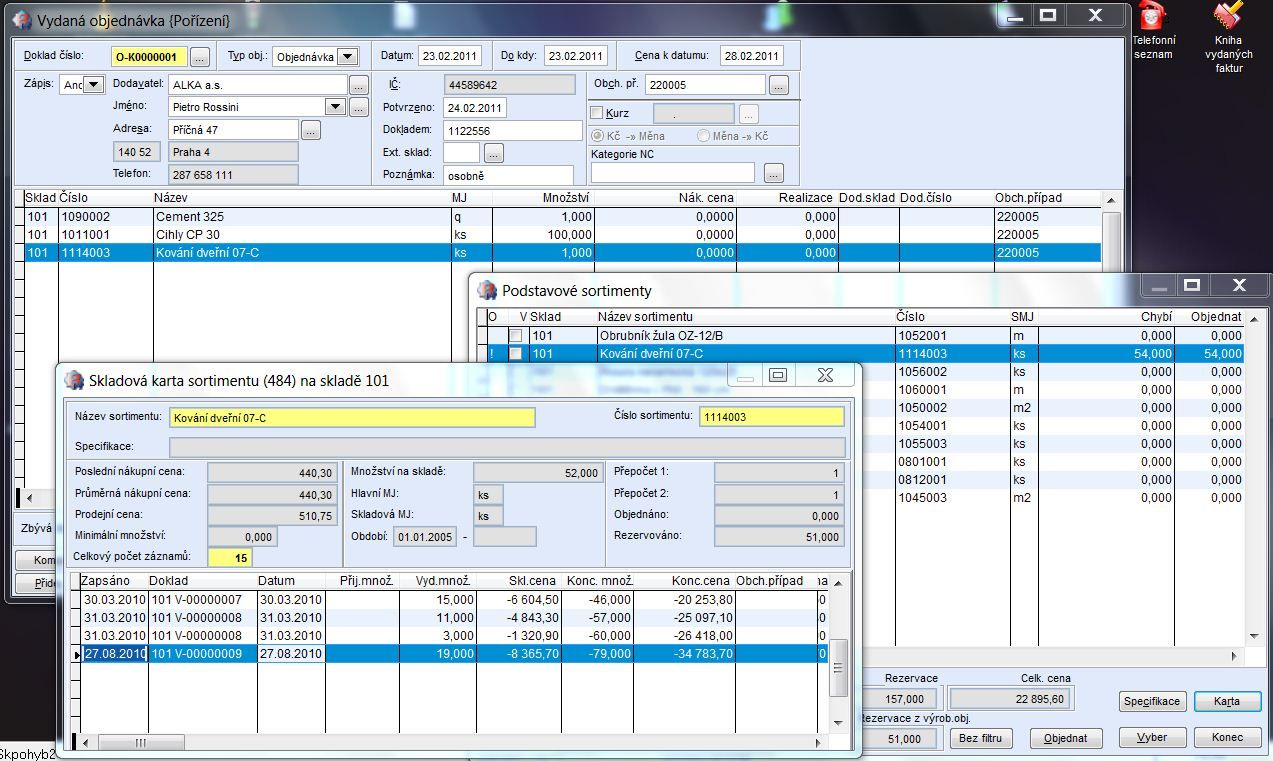1273x761 pixels.
Task: Open the lookup button next to Dodavatel ALKA a.s.
Action: pos(359,85)
